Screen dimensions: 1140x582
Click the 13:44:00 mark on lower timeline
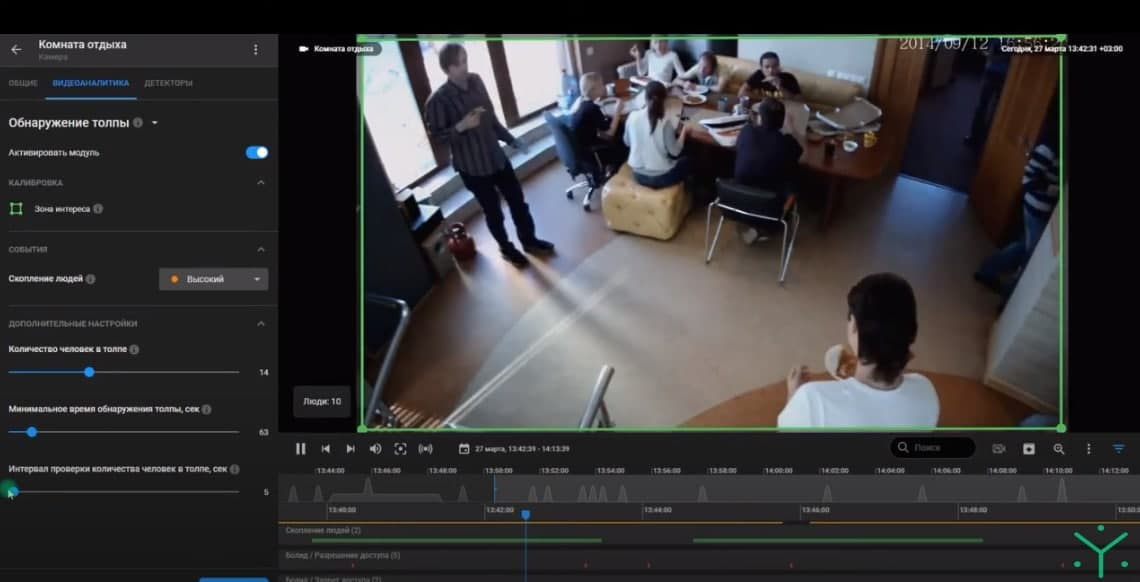(656, 511)
